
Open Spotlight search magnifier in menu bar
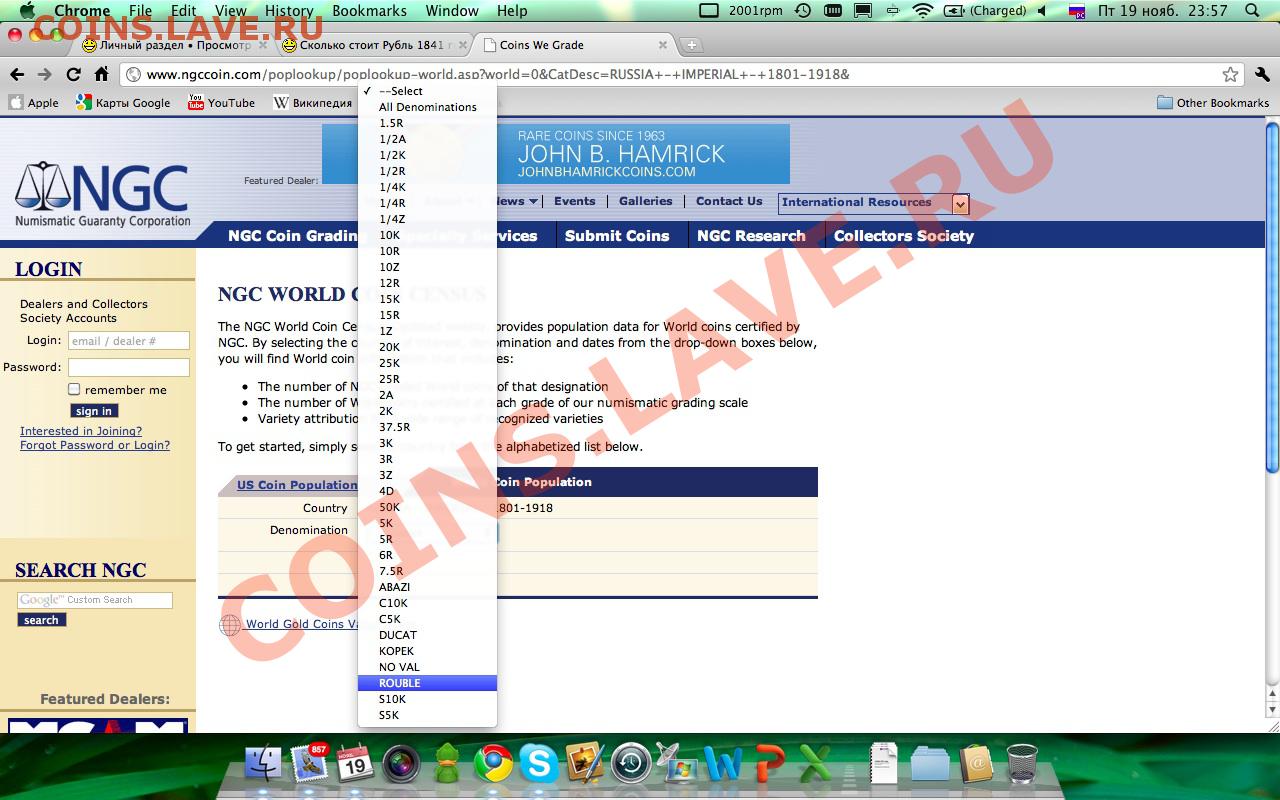coord(1251,11)
